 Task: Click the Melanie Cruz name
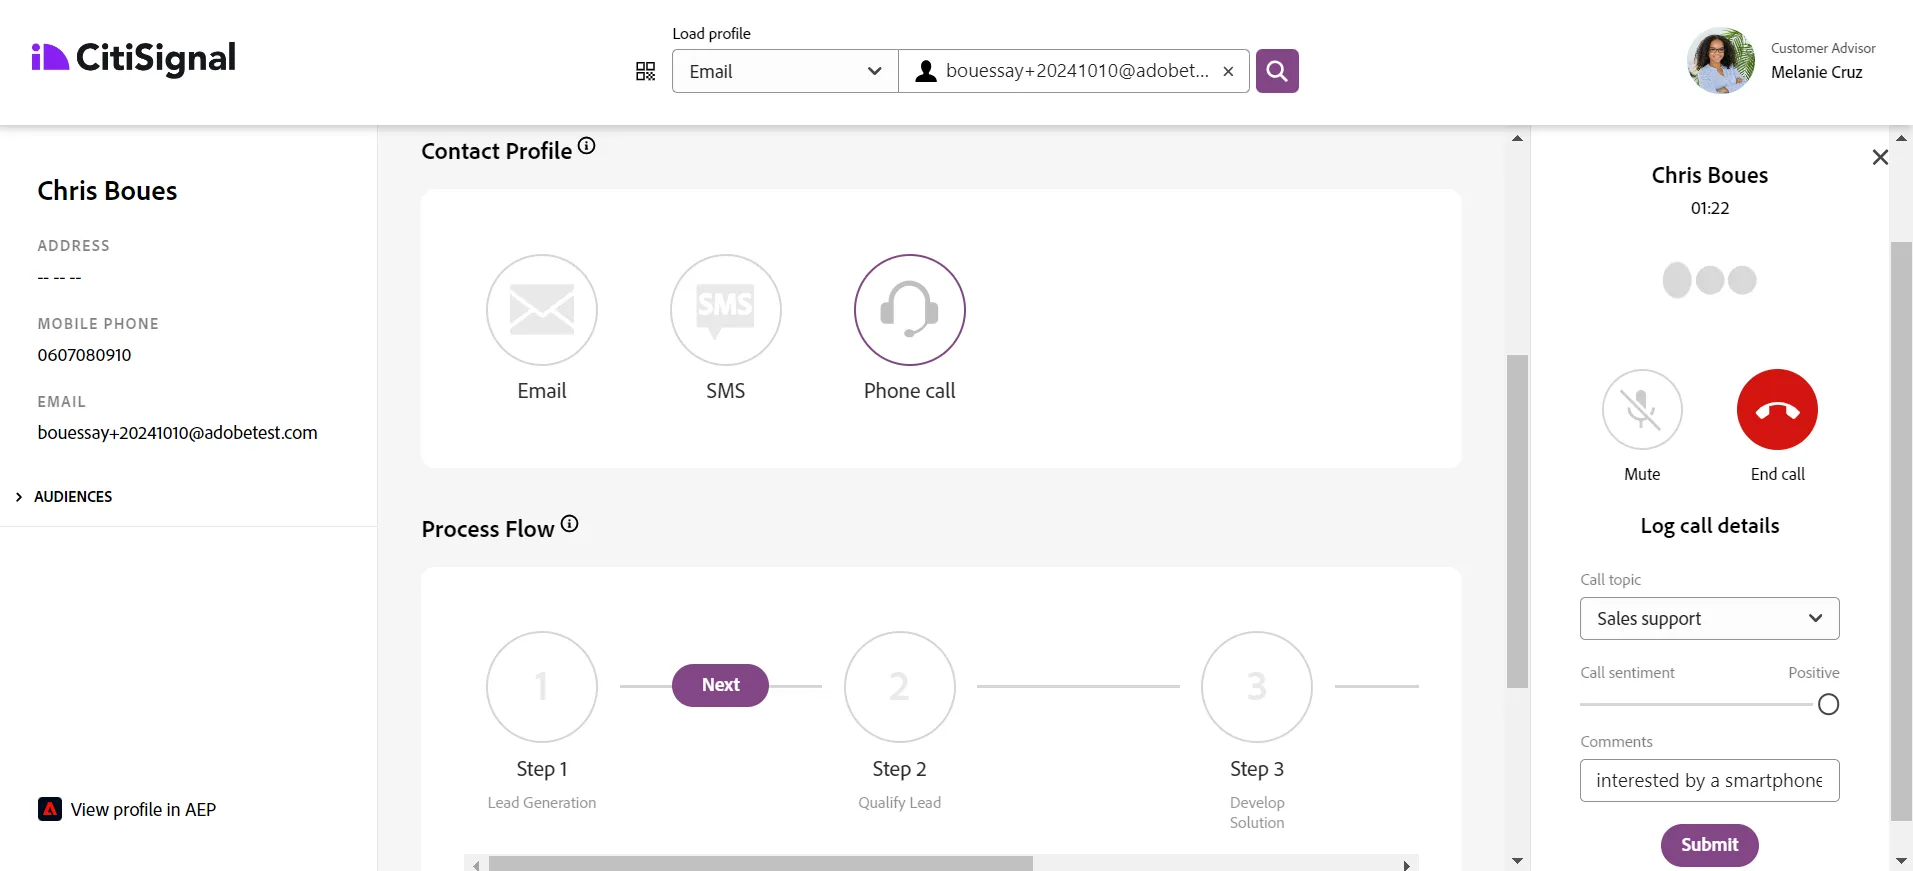pyautogui.click(x=1817, y=72)
